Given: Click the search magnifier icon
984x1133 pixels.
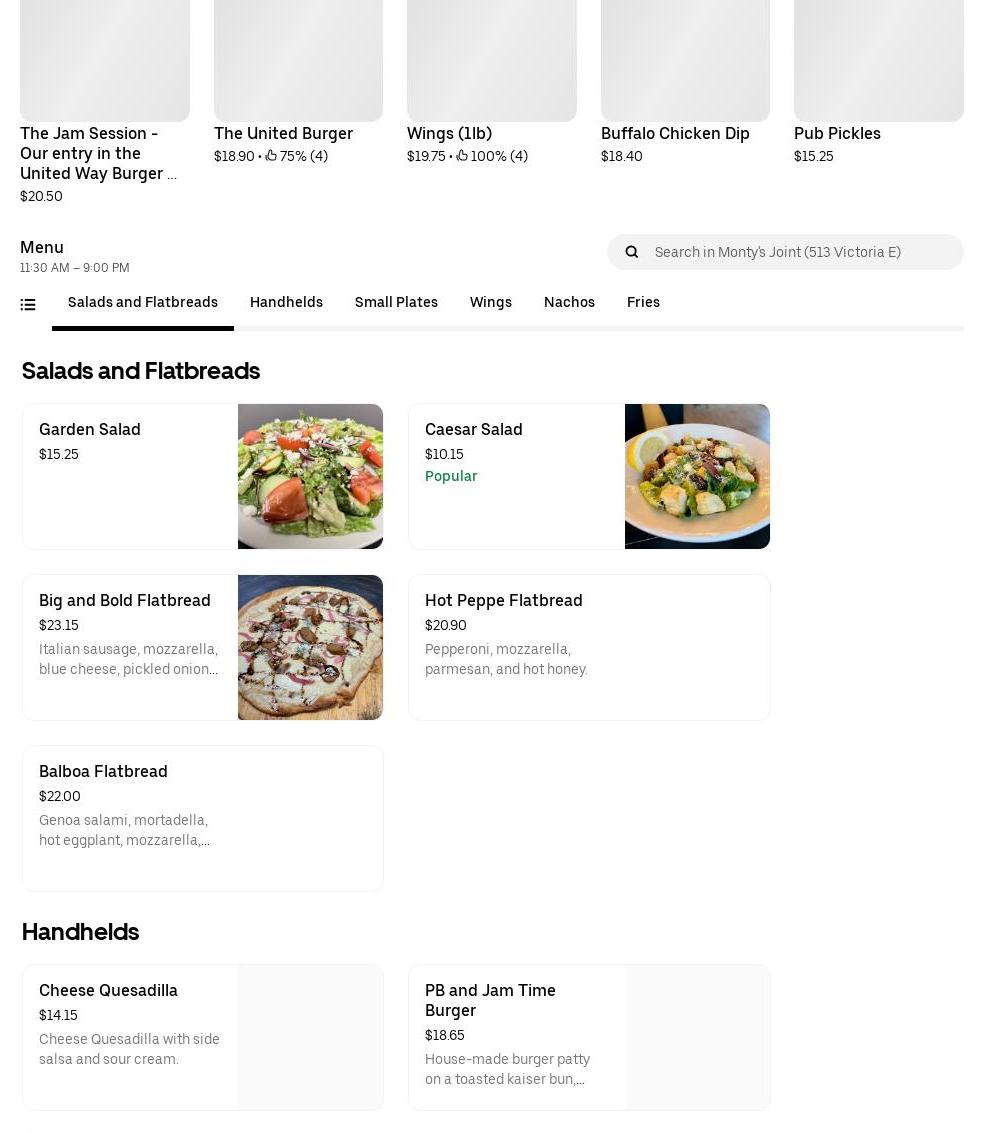Looking at the screenshot, I should point(632,252).
